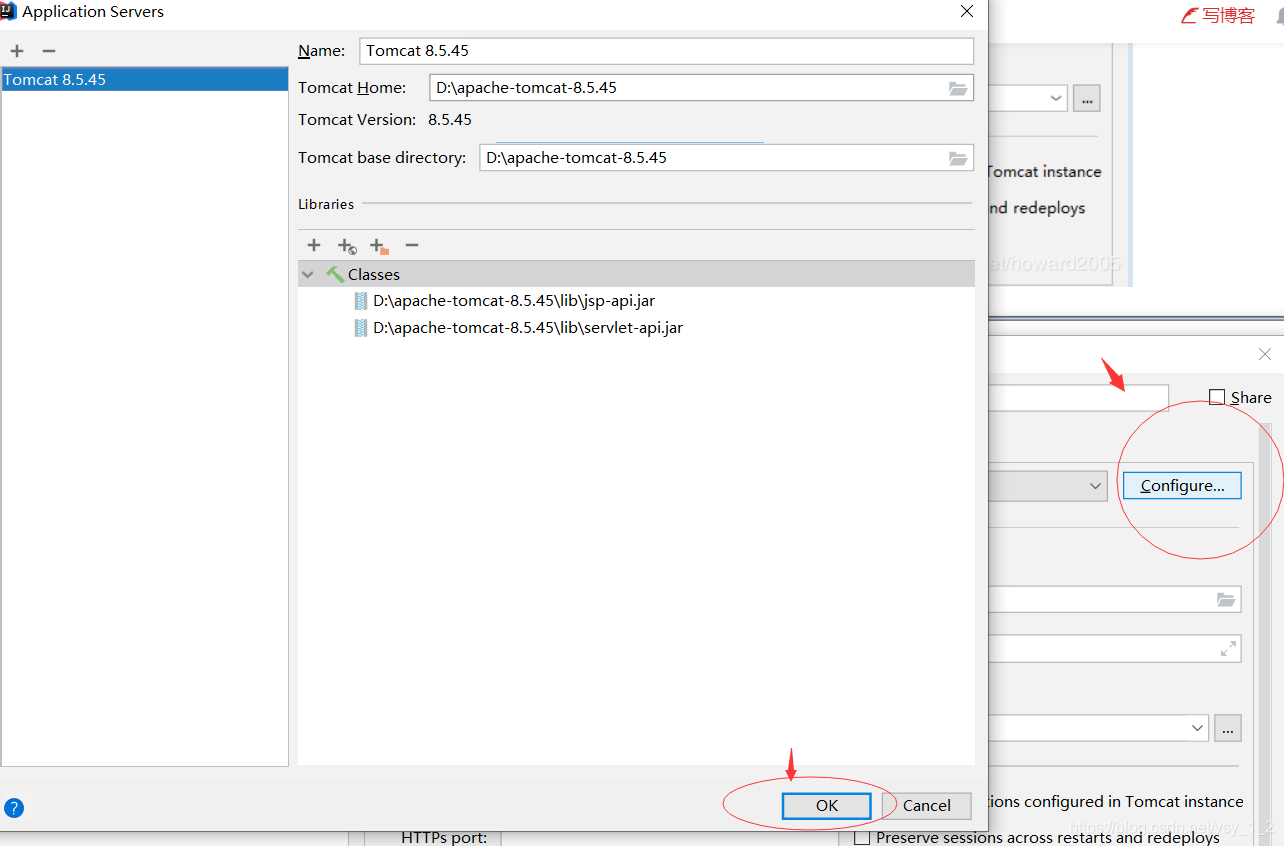
Task: Browse folder icon in the background window field
Action: tap(1226, 599)
